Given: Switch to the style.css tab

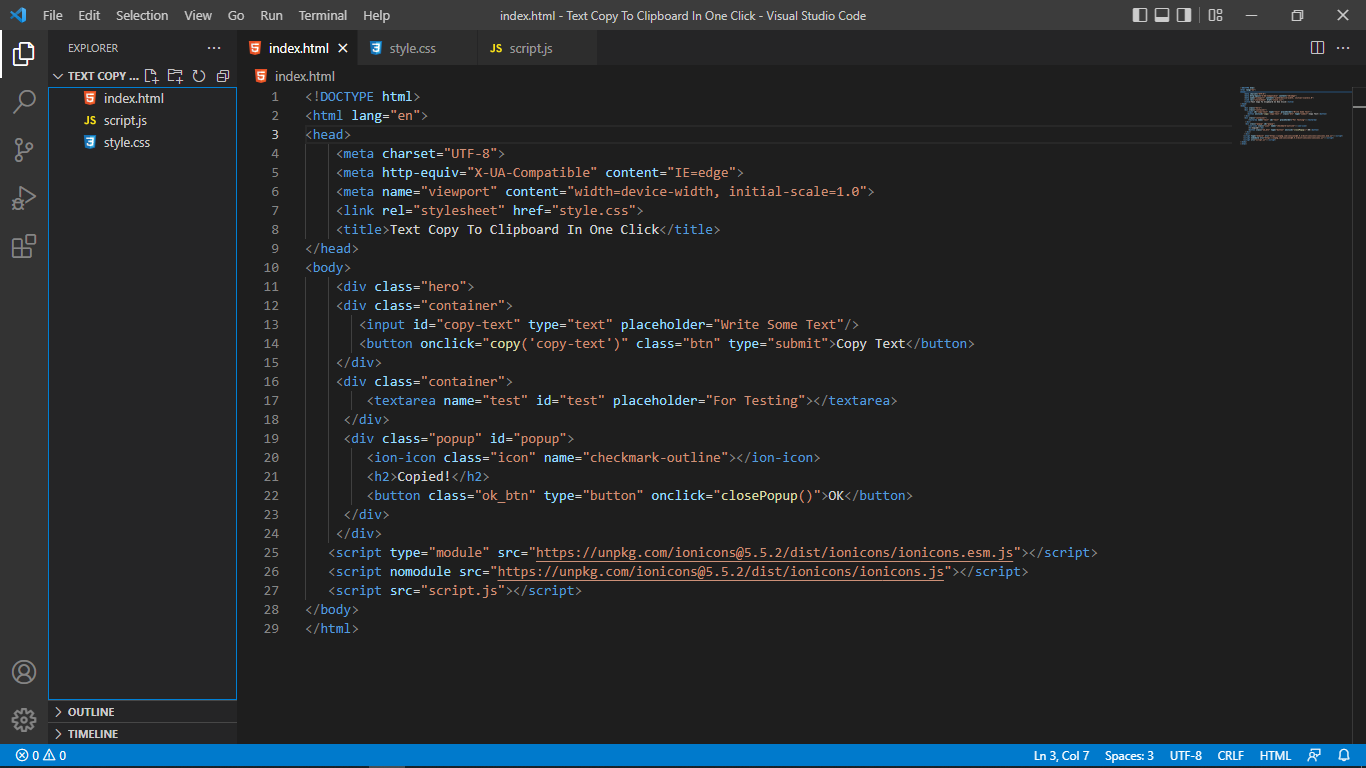Looking at the screenshot, I should 412,48.
